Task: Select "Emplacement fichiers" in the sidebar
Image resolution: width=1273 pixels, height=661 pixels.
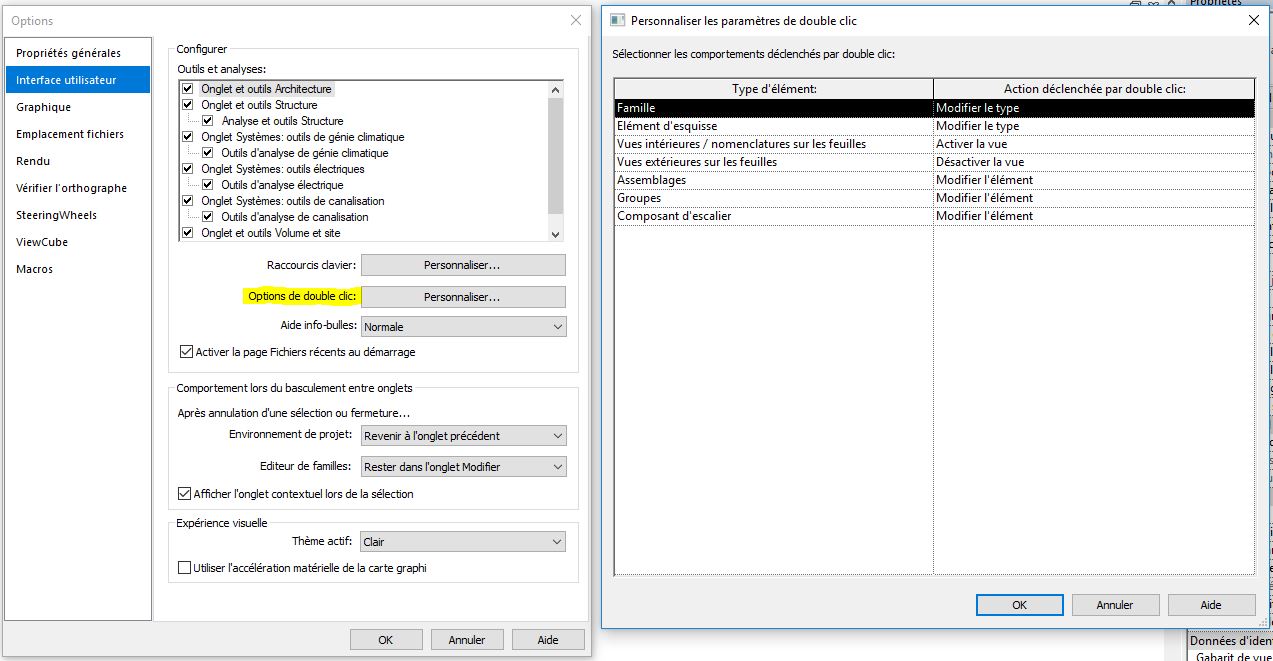Action: point(68,133)
